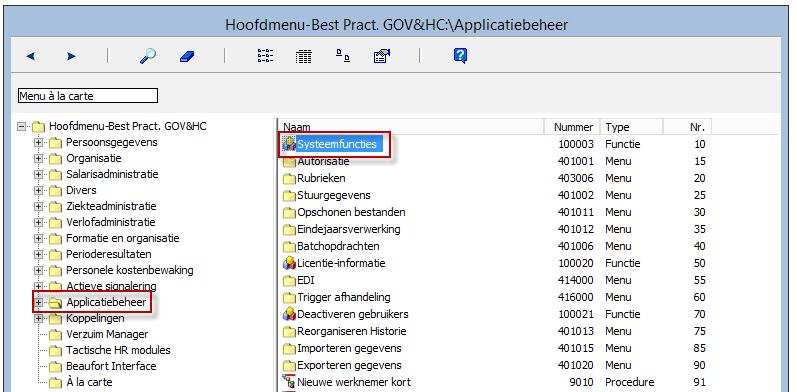This screenshot has height=392, width=797.
Task: Select Applicatiebeheer in the tree
Action: [x=106, y=303]
